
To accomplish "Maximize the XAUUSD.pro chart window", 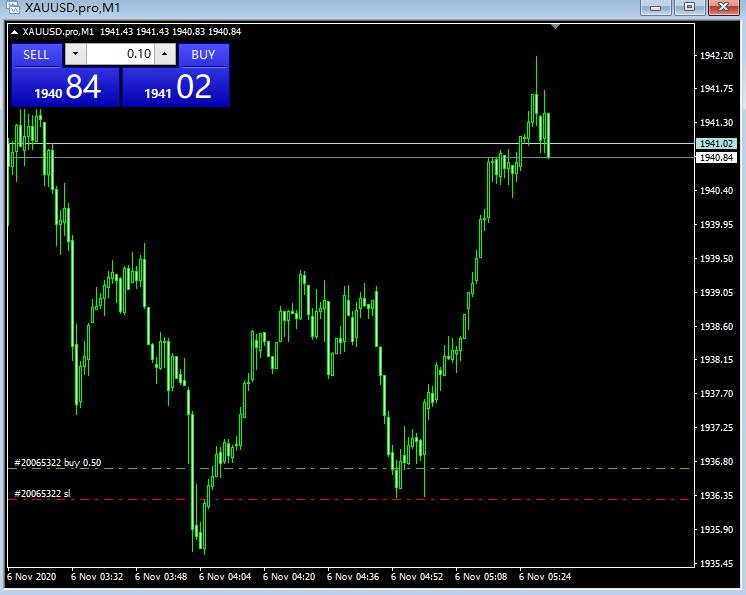I will click(689, 7).
